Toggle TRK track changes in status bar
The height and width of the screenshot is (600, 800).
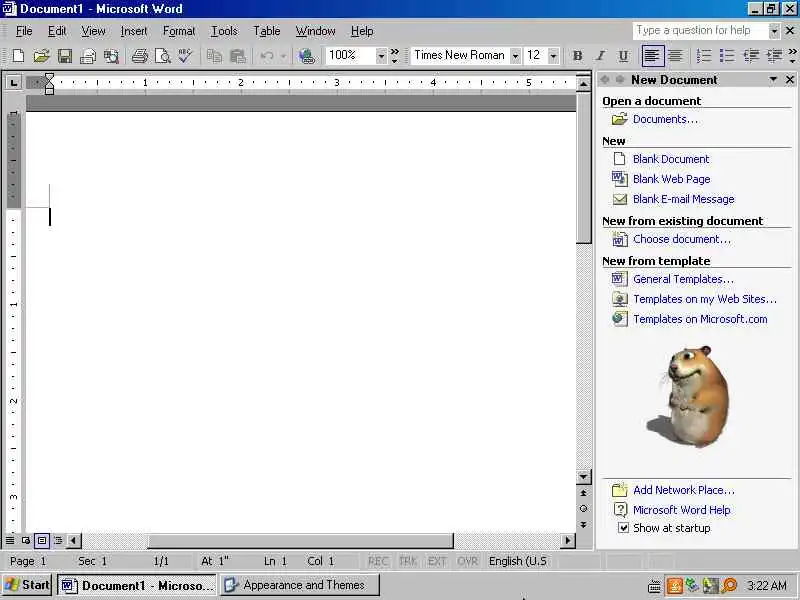(x=408, y=561)
